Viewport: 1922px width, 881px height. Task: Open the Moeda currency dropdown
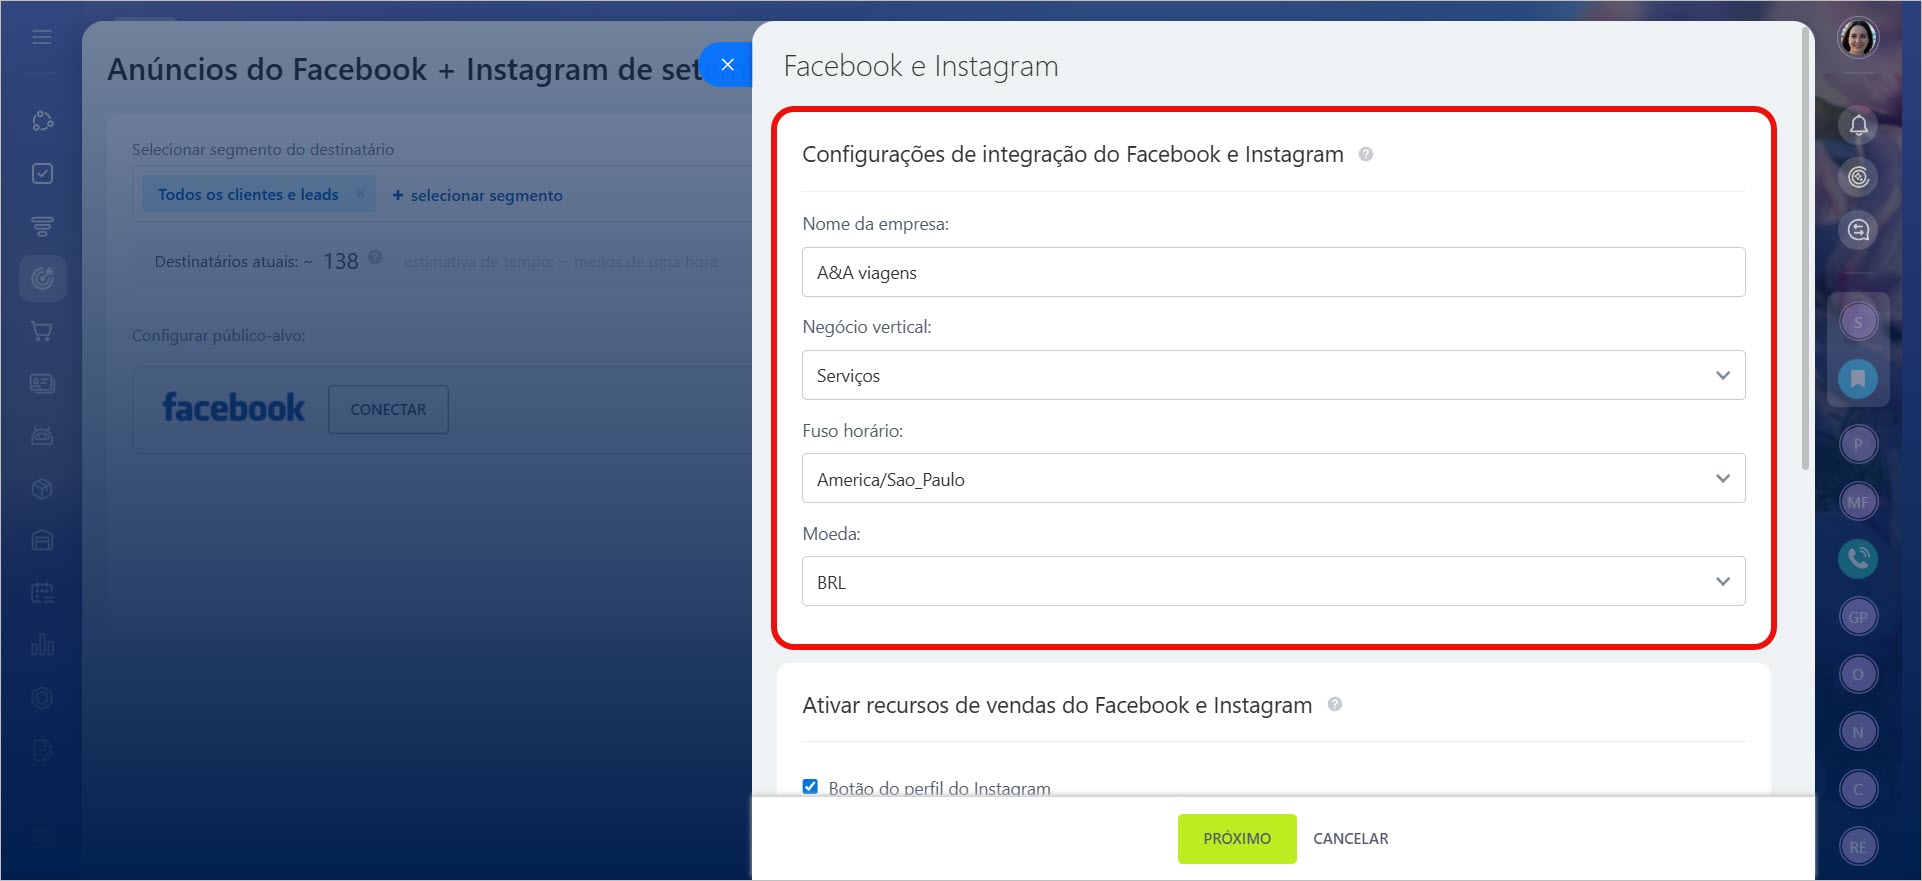click(x=1273, y=581)
